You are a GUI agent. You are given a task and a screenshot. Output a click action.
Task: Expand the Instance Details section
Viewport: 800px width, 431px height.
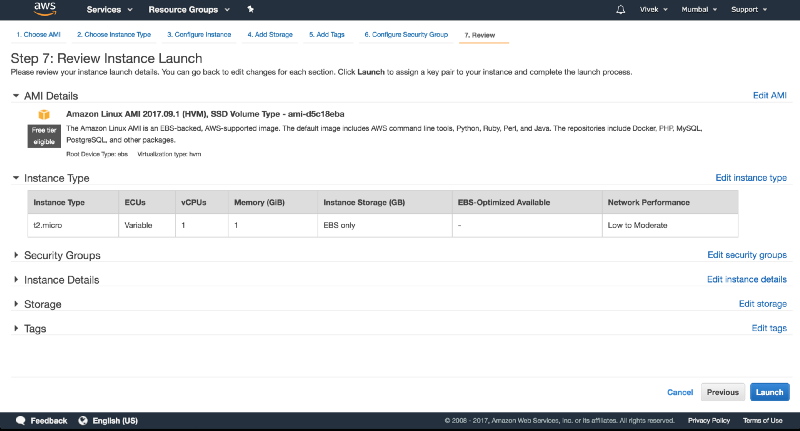(x=16, y=280)
